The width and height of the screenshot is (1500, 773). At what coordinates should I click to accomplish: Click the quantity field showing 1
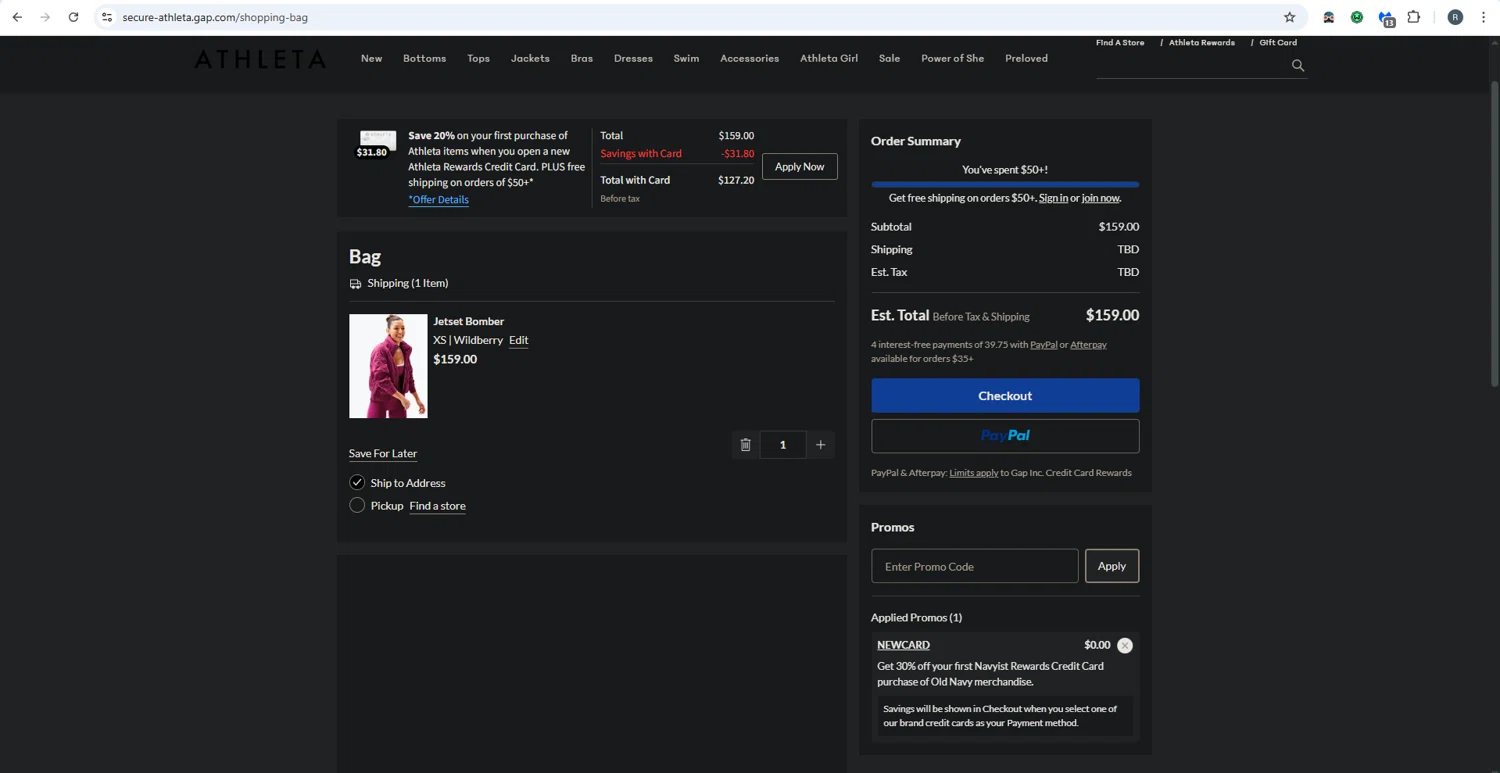(x=782, y=445)
